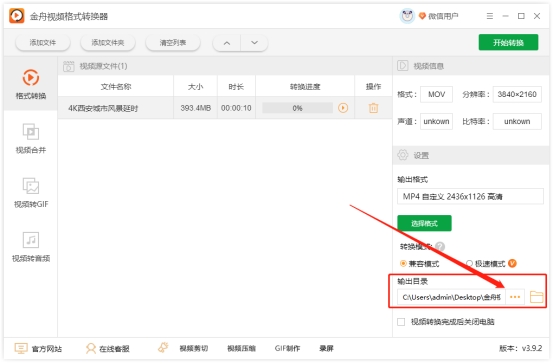Screen dimensions: 553x364
Task: Open the 视频压缩 tool link
Action: pos(241,348)
